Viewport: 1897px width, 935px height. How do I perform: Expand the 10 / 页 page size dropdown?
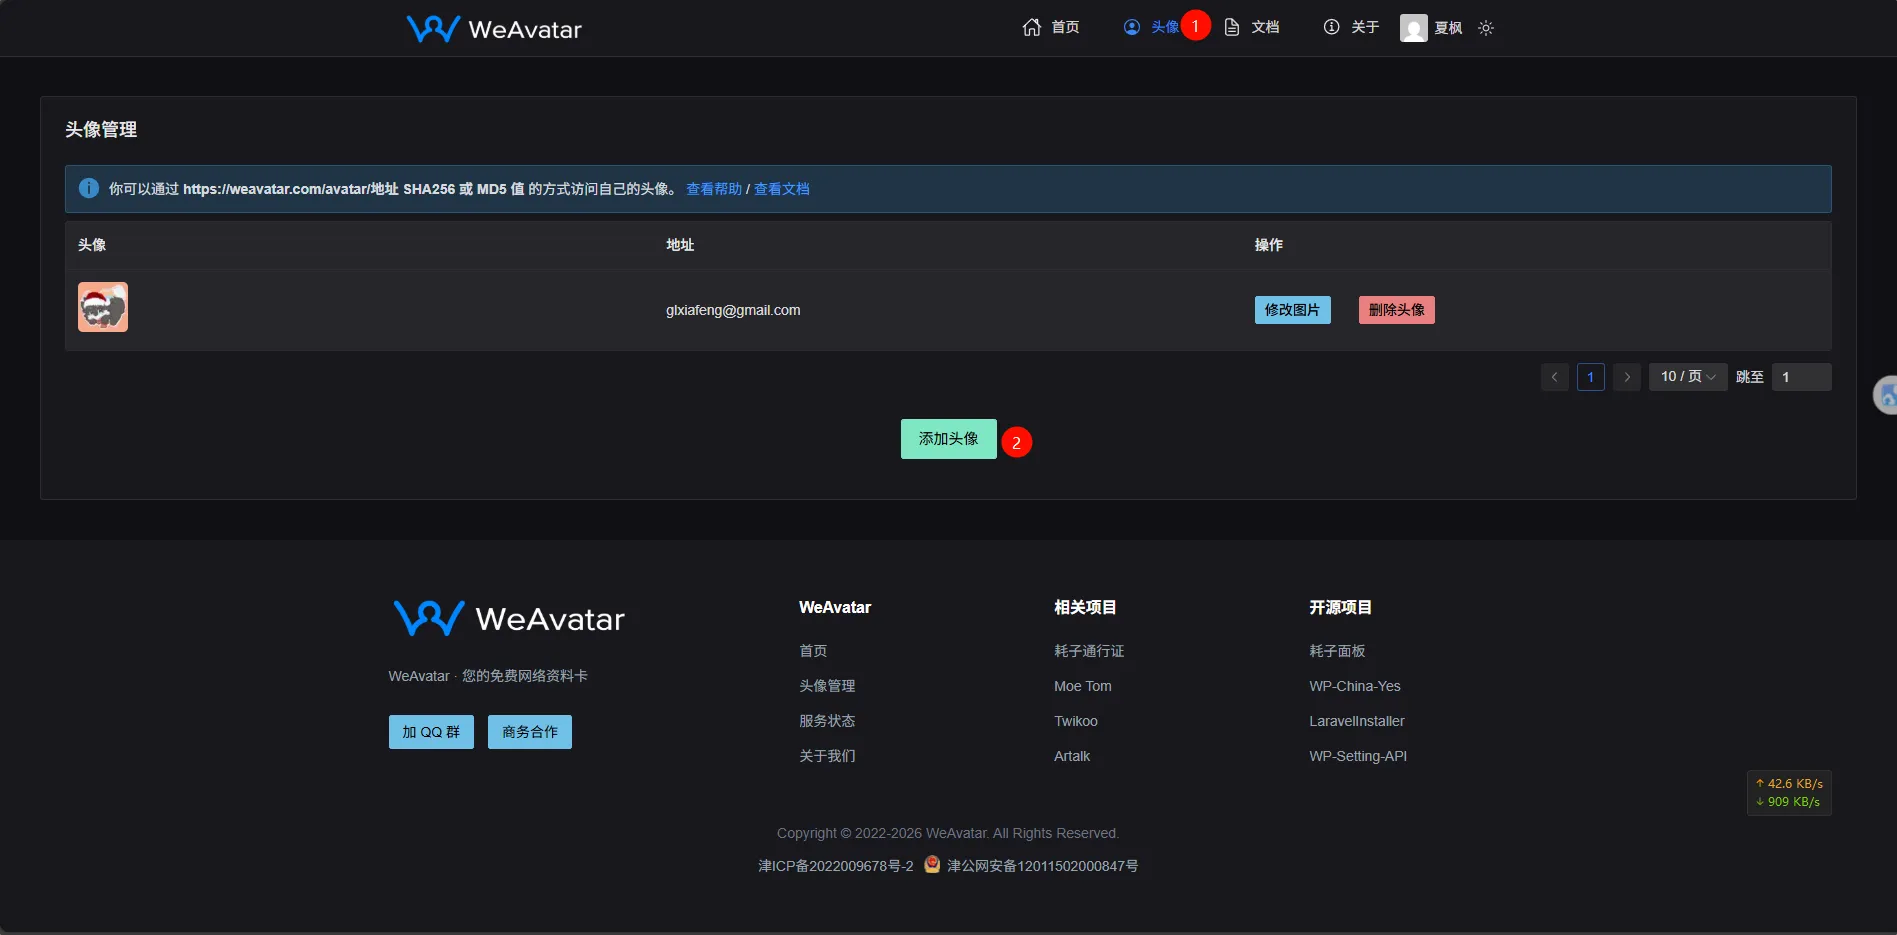pyautogui.click(x=1687, y=377)
